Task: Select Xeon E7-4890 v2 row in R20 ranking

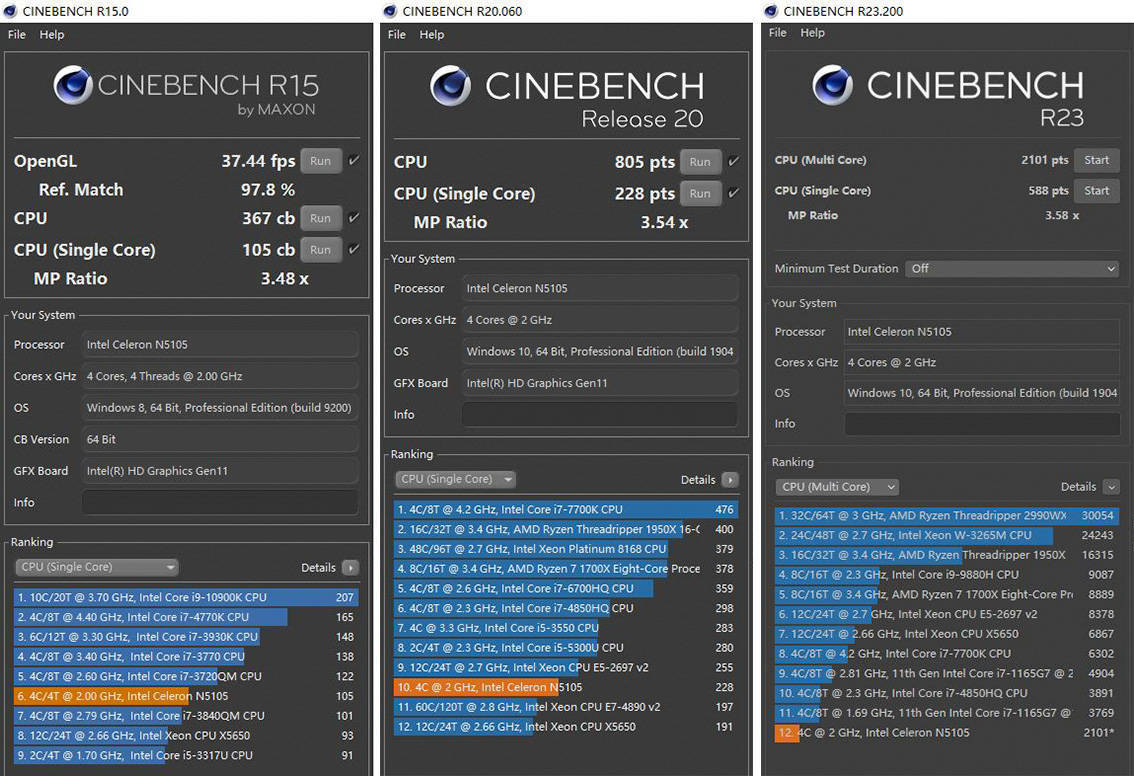Action: 566,707
